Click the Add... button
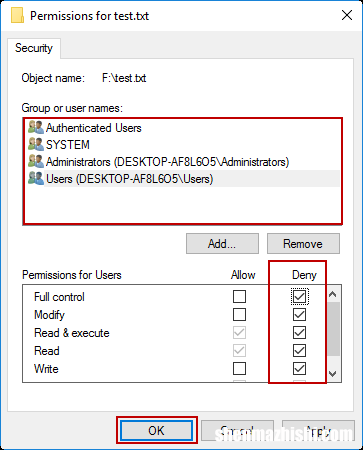The width and height of the screenshot is (363, 450). [222, 244]
